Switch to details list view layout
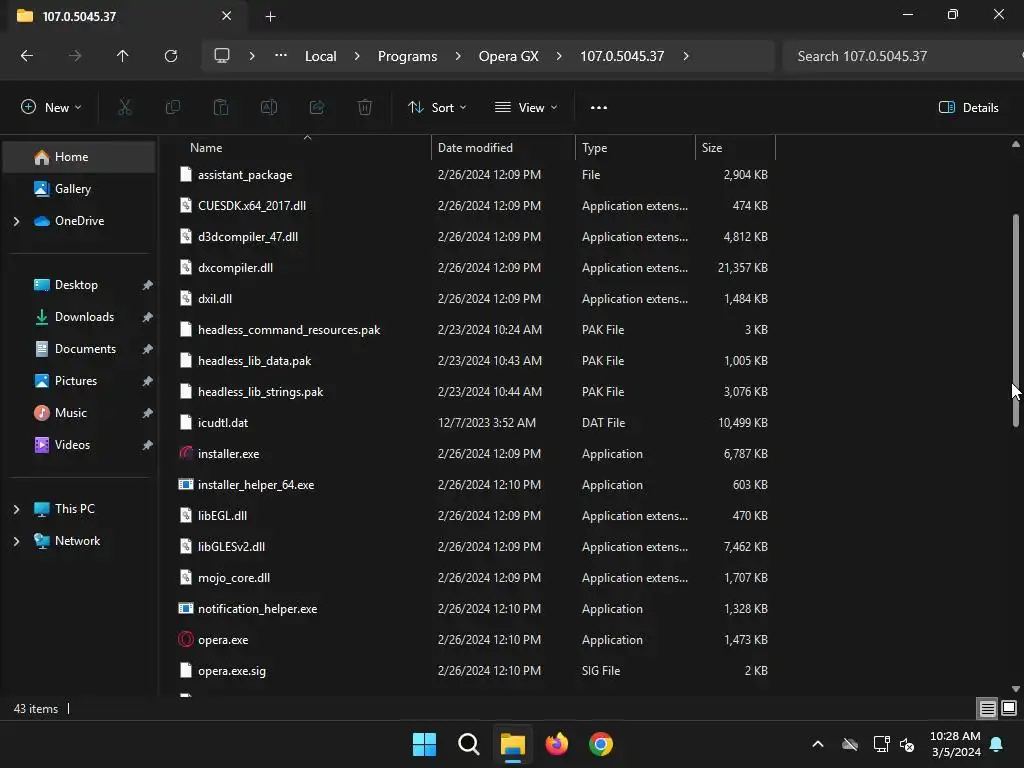This screenshot has width=1024, height=768. click(987, 708)
